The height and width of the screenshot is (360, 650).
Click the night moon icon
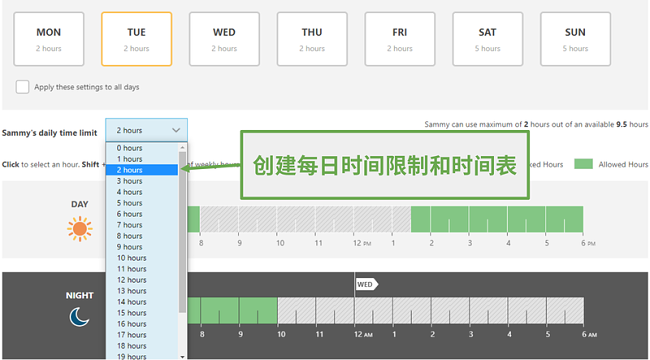tap(79, 317)
